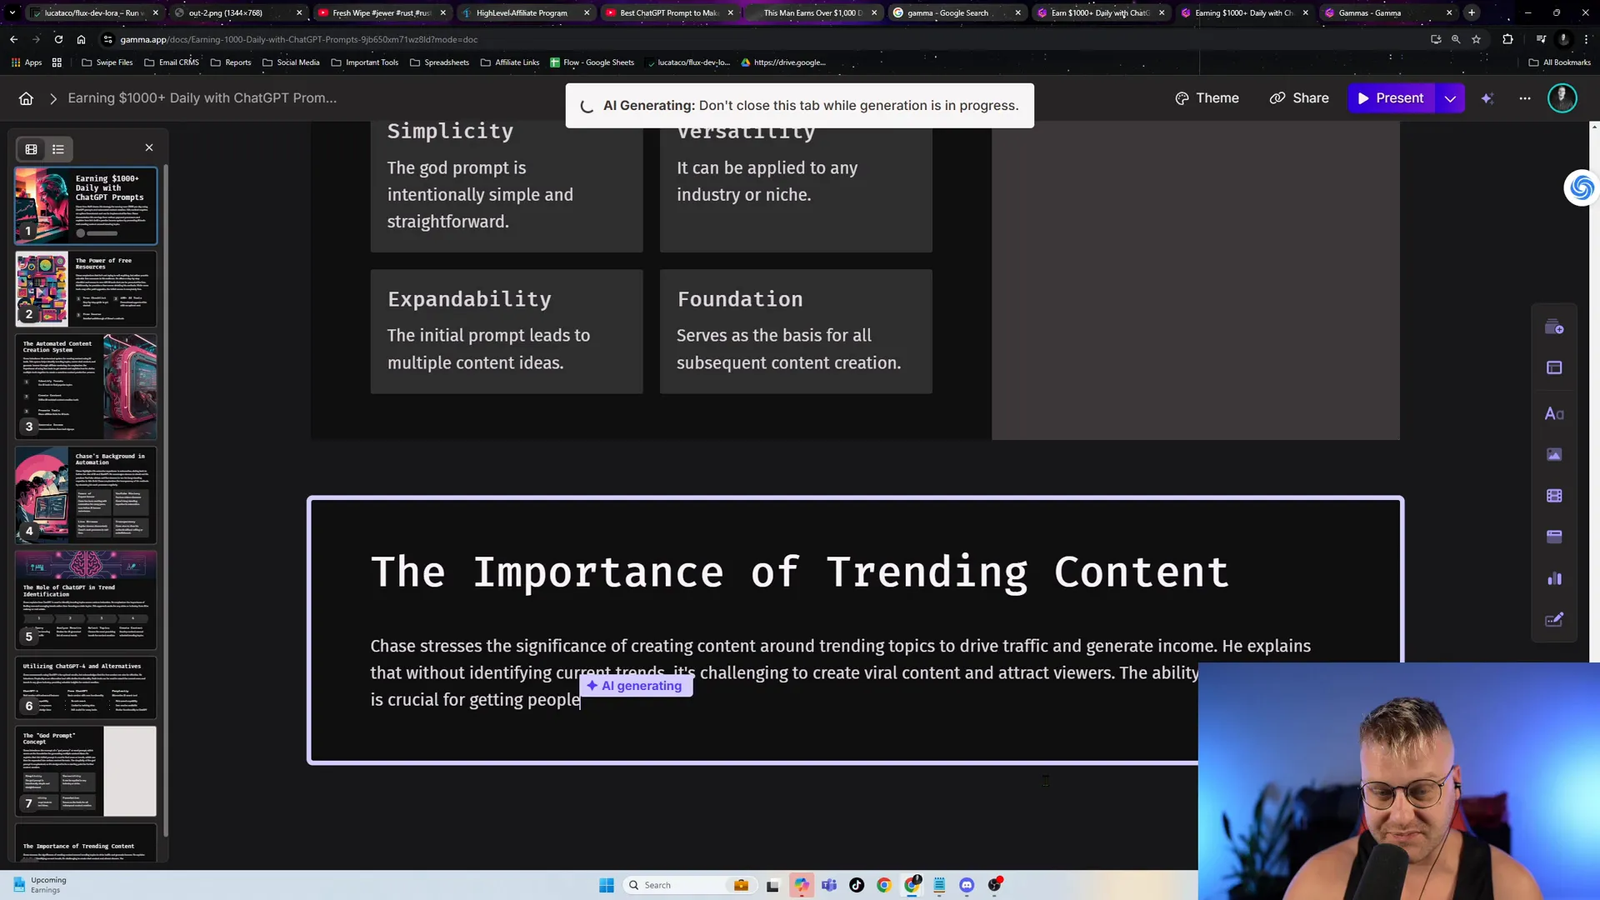Open the Theme settings
Image resolution: width=1600 pixels, height=900 pixels.
pos(1207,98)
